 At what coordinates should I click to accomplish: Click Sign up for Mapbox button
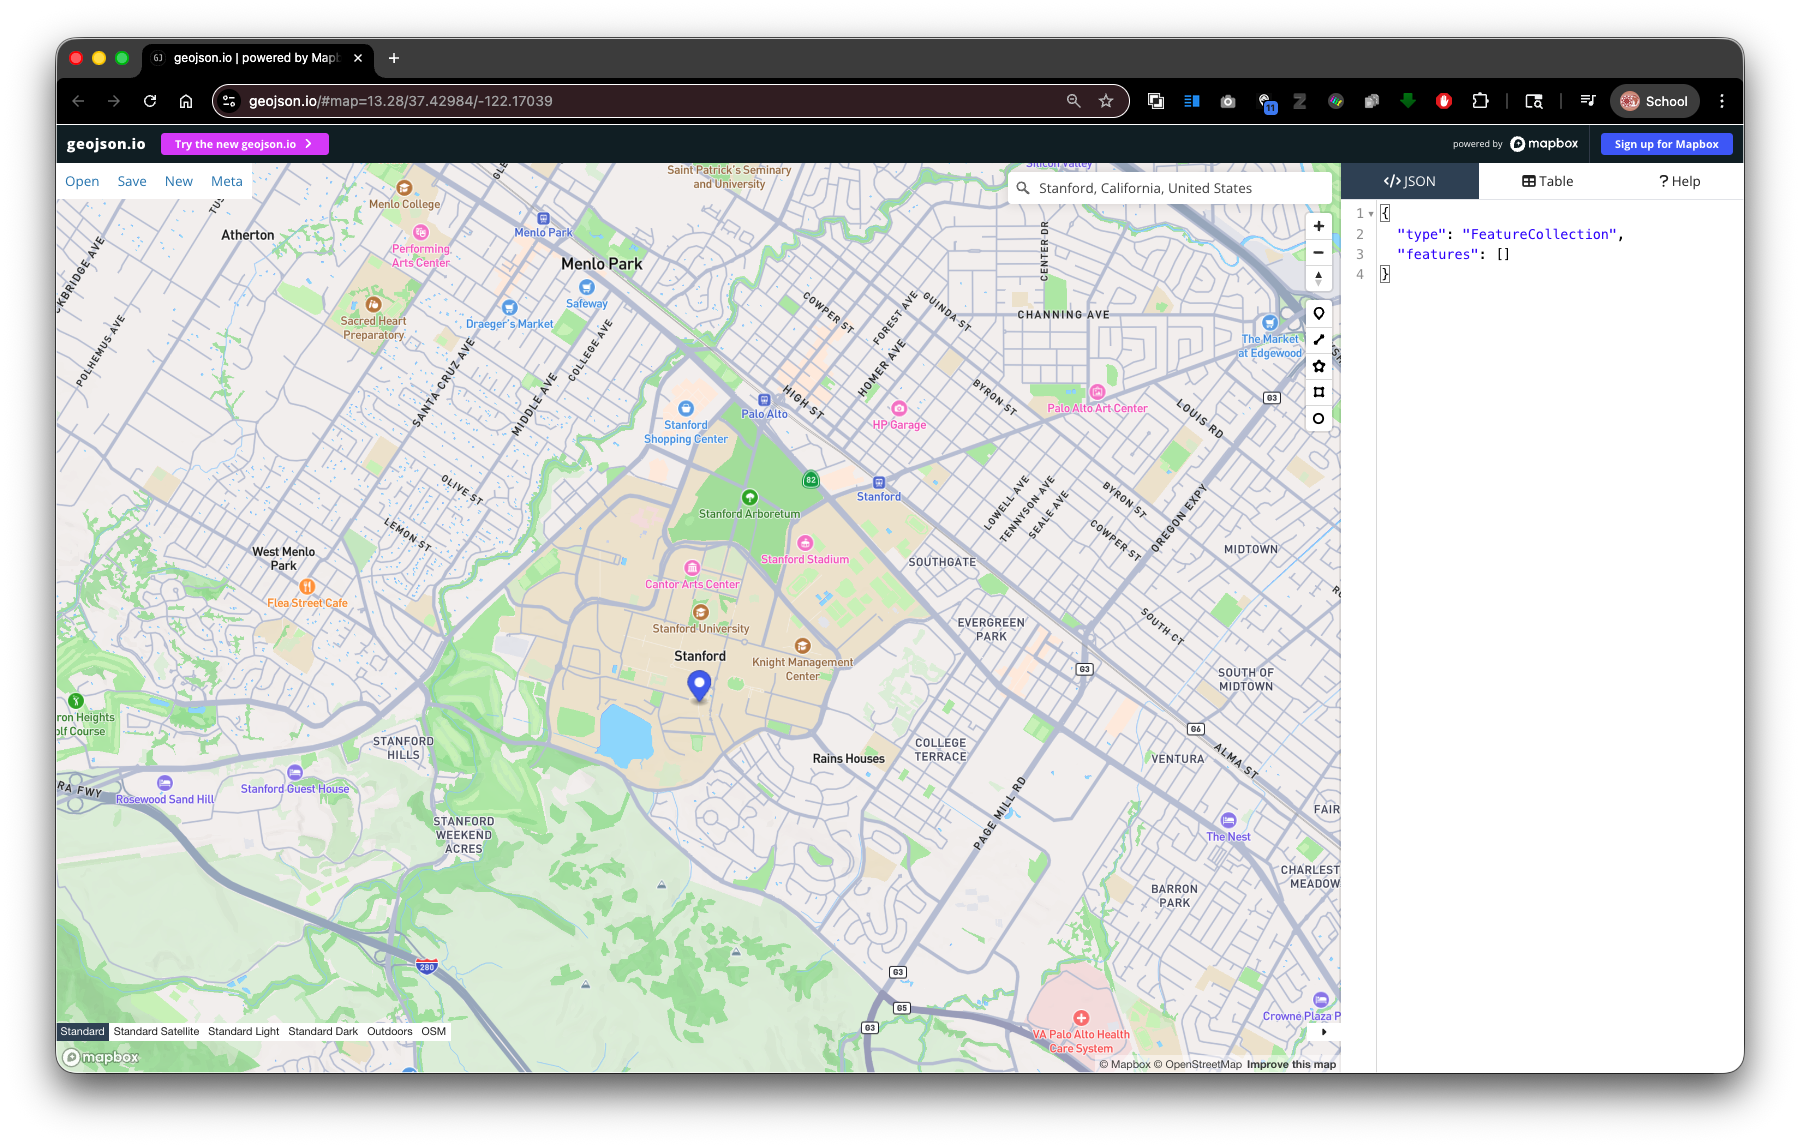point(1666,144)
